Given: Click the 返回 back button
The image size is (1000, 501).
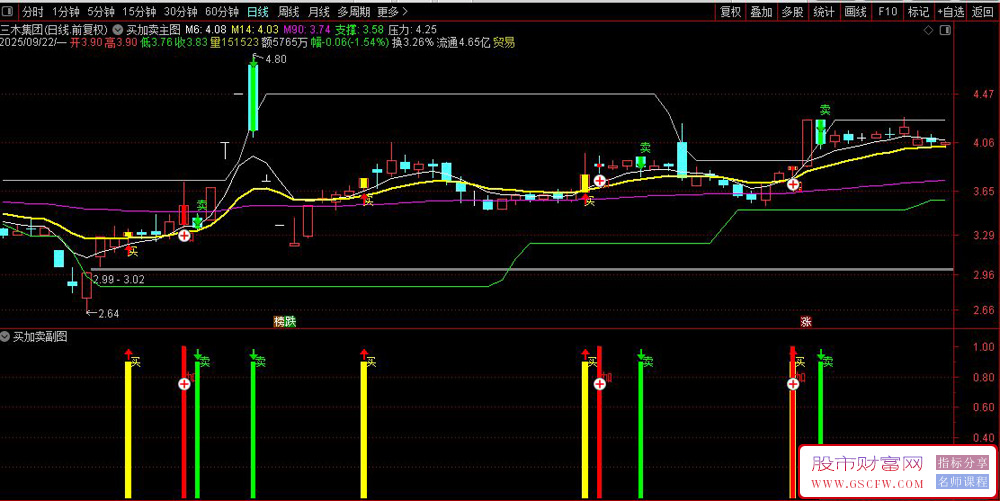Looking at the screenshot, I should pyautogui.click(x=983, y=11).
